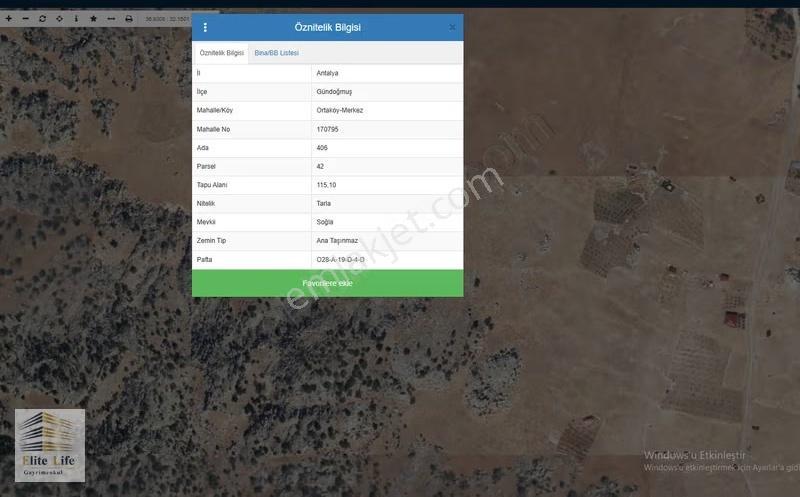Click the coordinate readout in the toolbar
800x497 pixels.
(167, 19)
